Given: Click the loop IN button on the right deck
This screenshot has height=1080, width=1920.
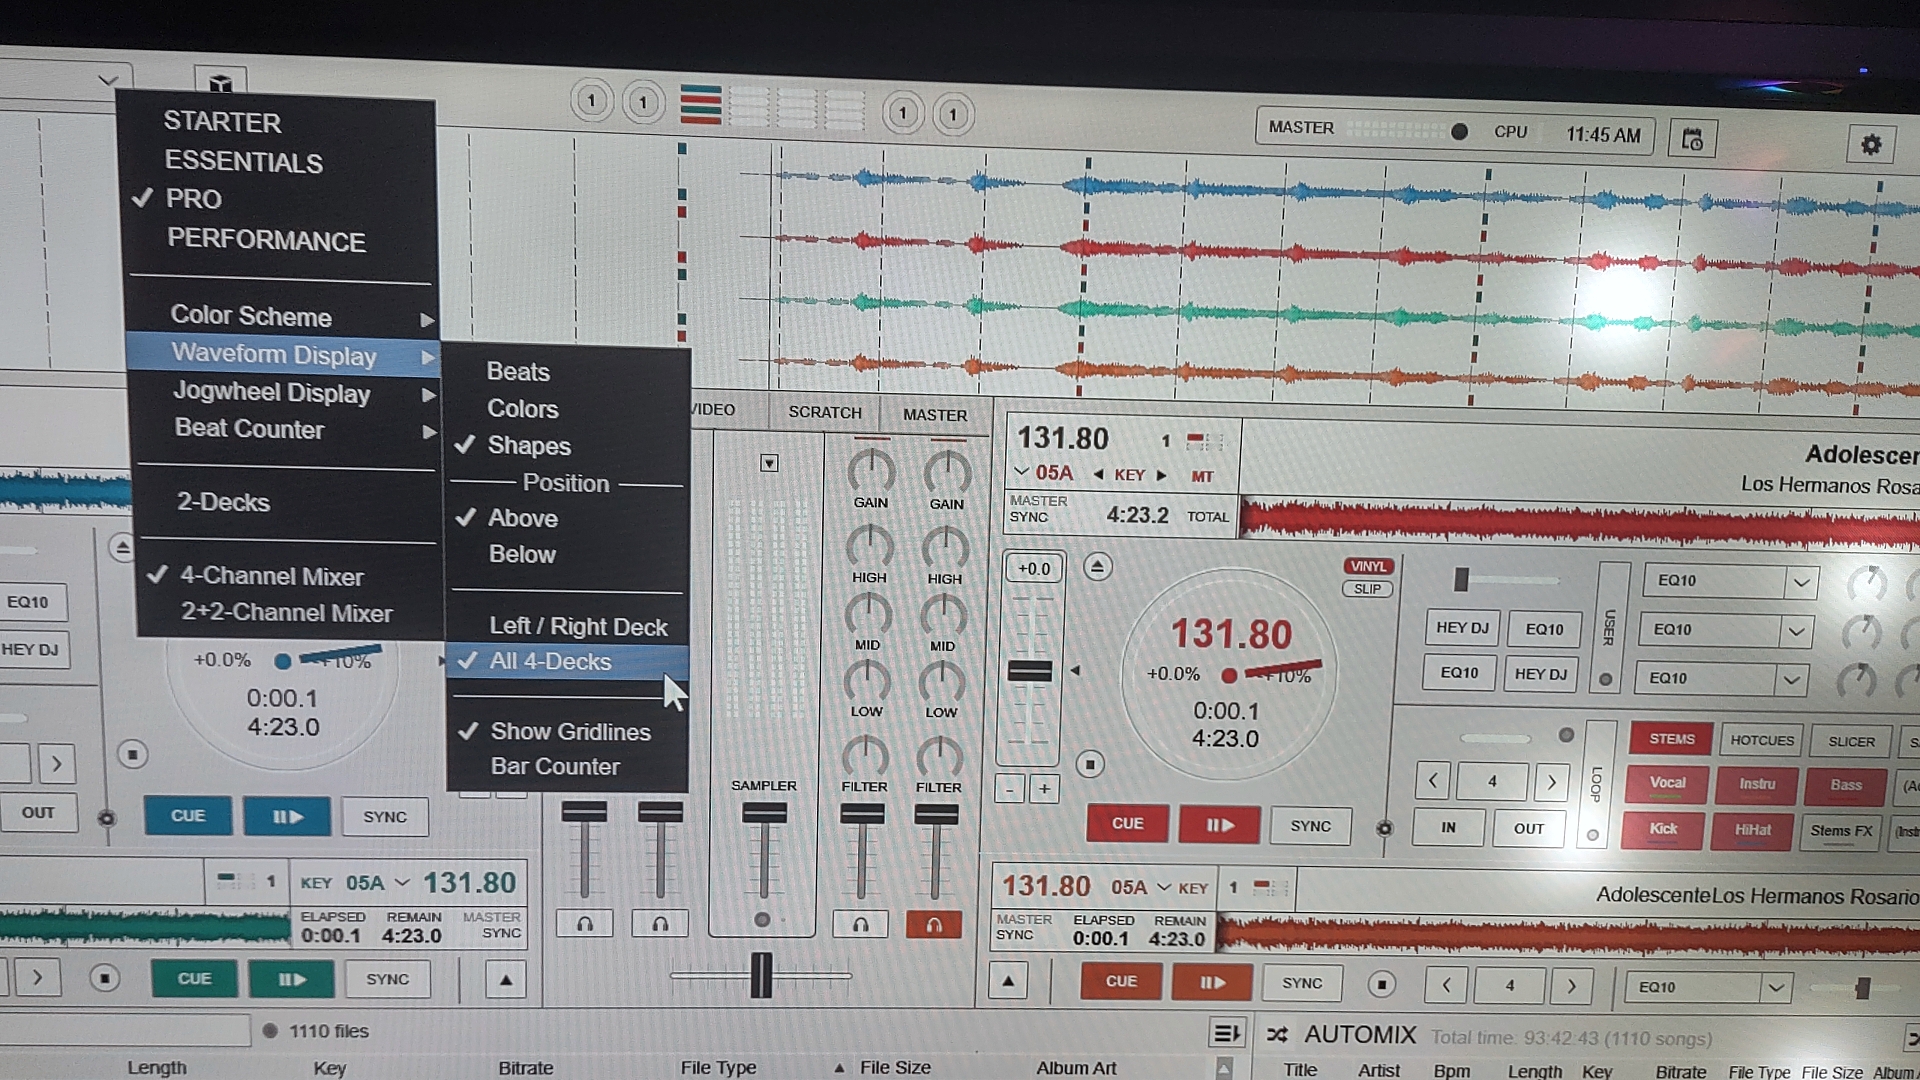Looking at the screenshot, I should pos(1448,828).
